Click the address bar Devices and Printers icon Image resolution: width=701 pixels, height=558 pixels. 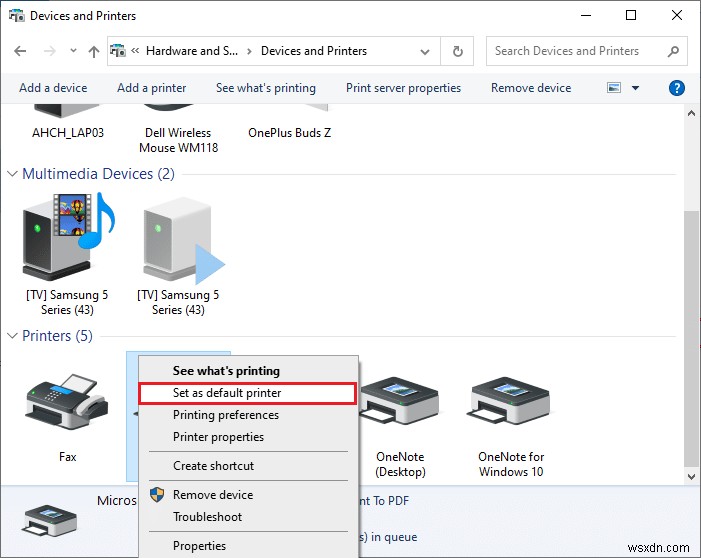coord(118,51)
